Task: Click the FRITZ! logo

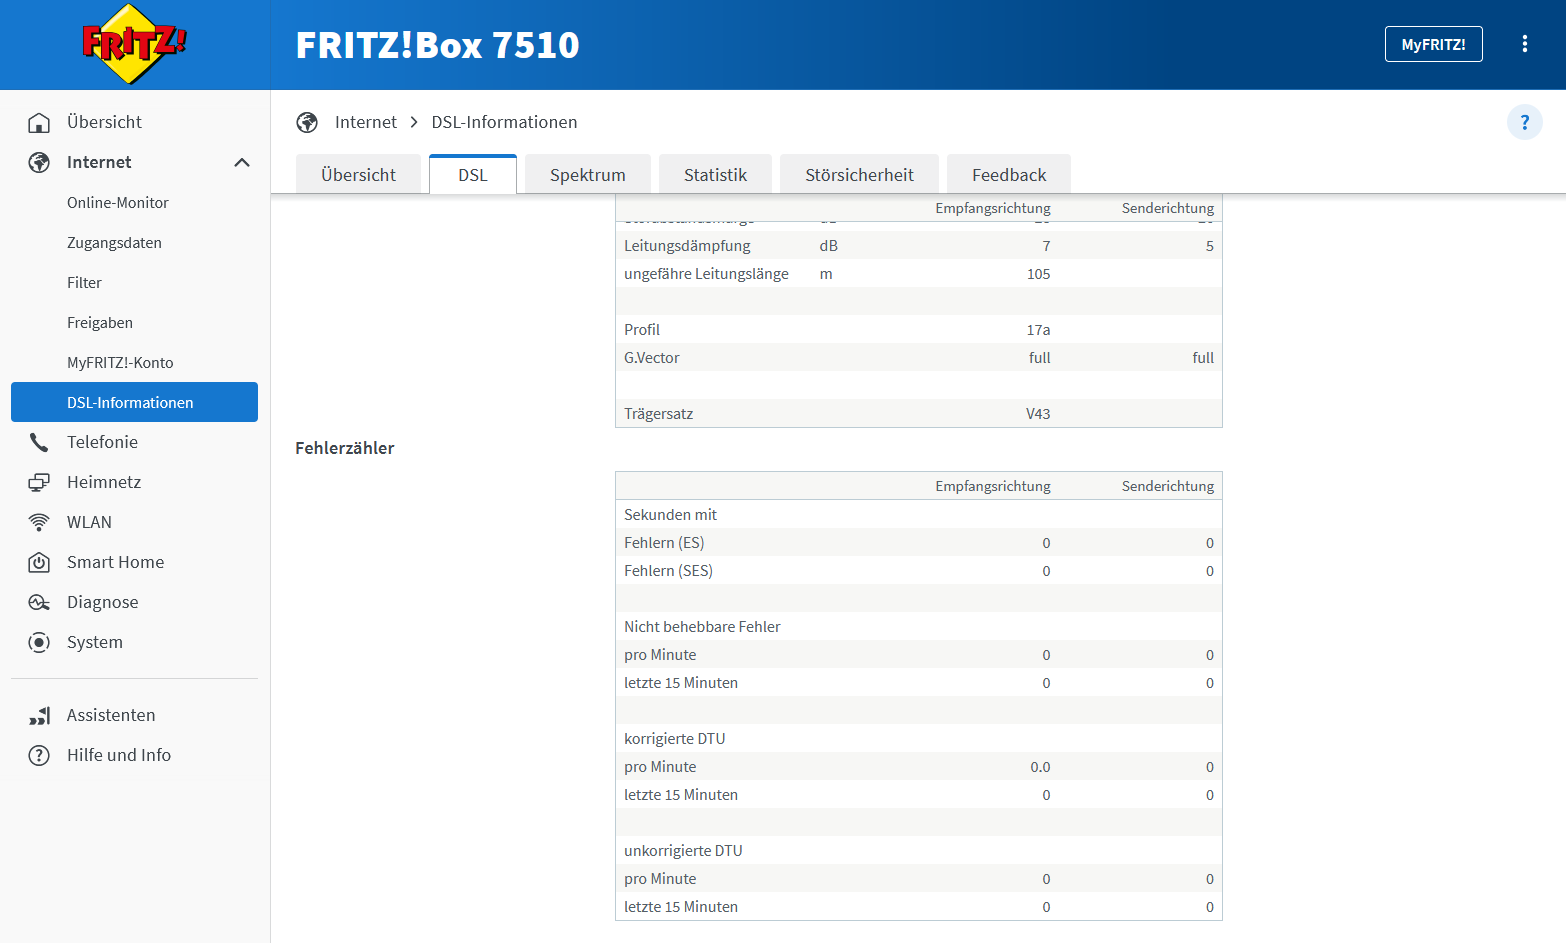Action: point(134,44)
